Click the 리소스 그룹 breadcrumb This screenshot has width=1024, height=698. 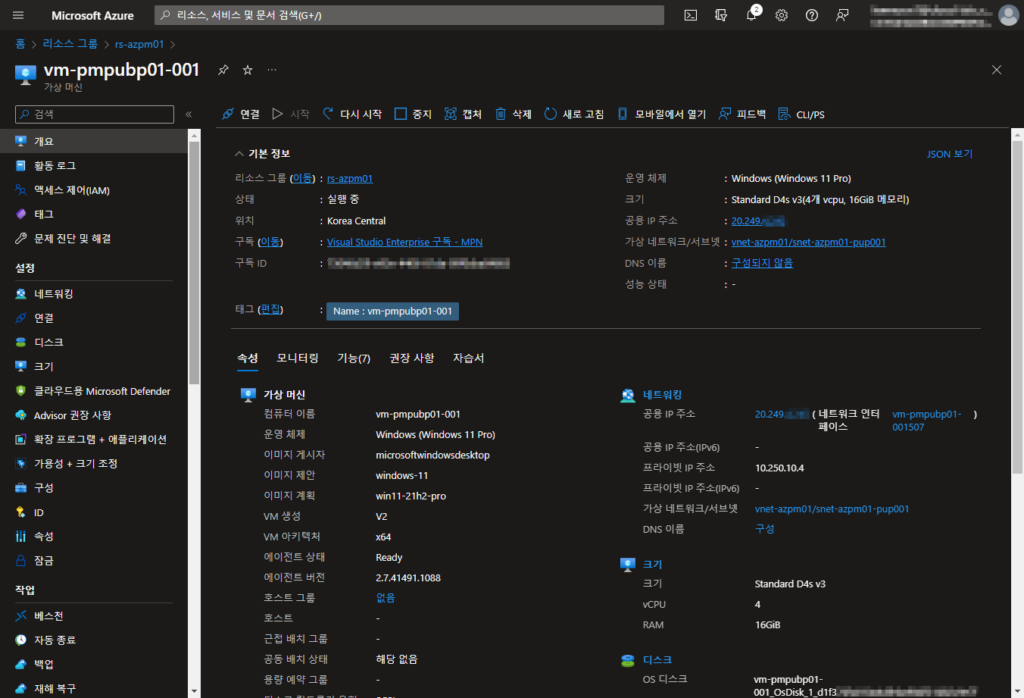[x=70, y=44]
